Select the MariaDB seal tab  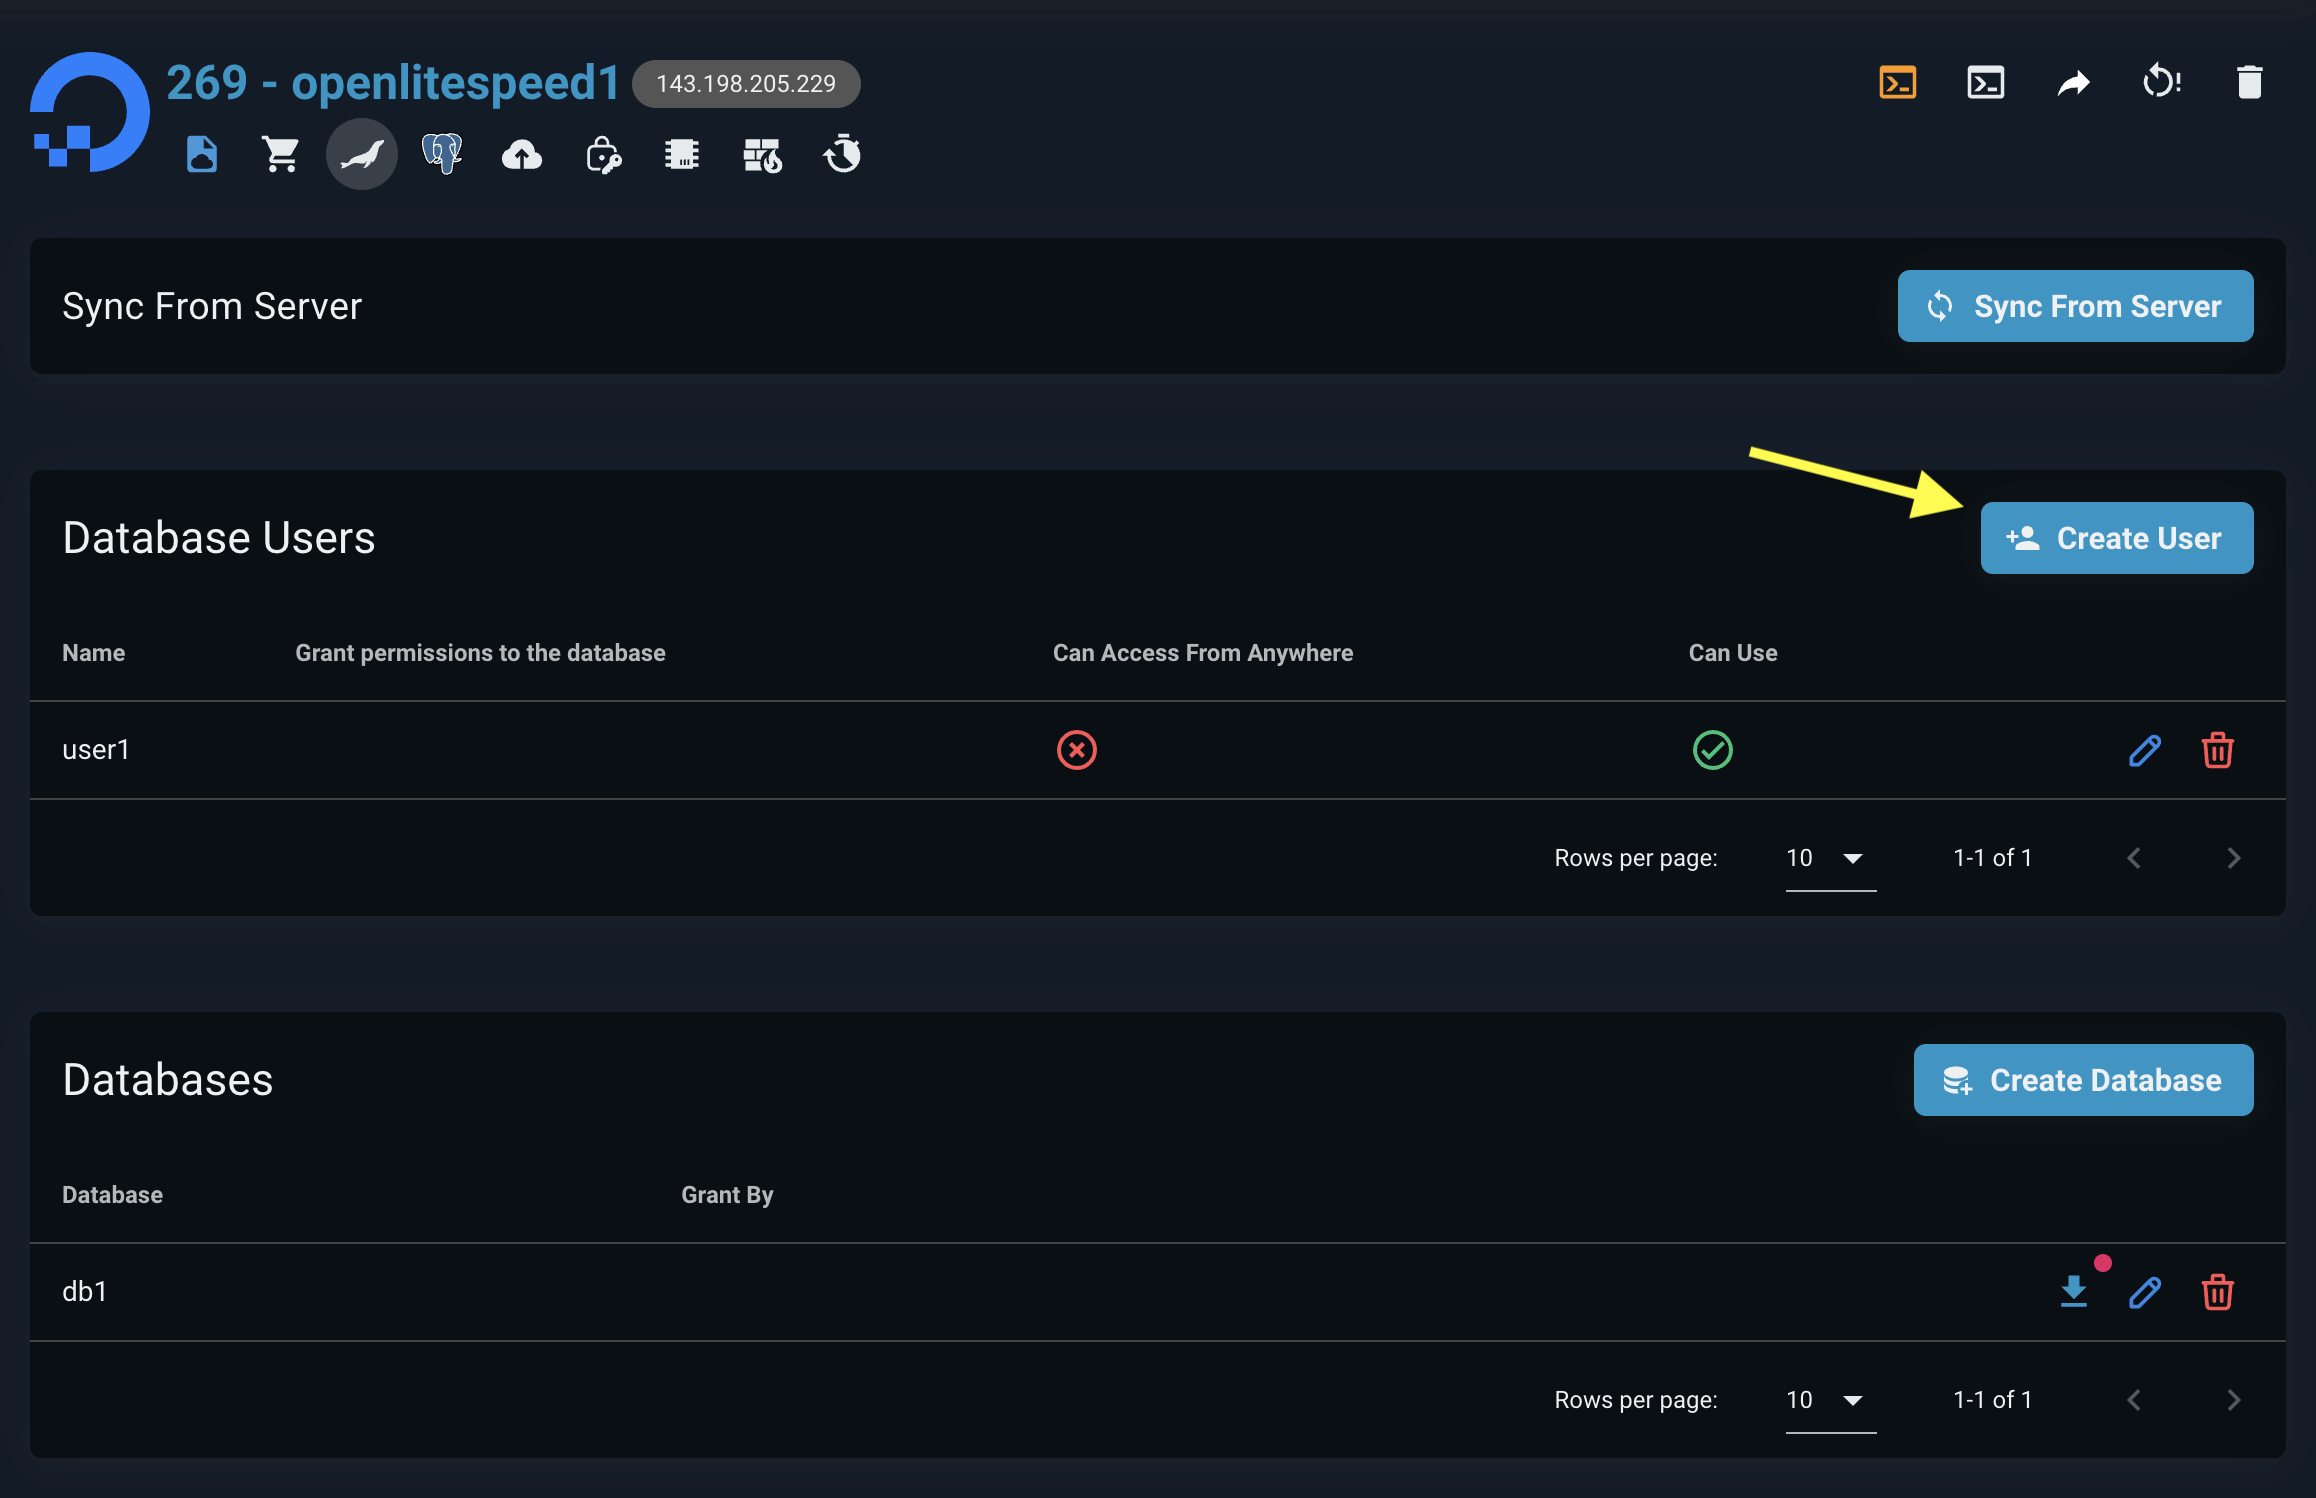(x=362, y=154)
